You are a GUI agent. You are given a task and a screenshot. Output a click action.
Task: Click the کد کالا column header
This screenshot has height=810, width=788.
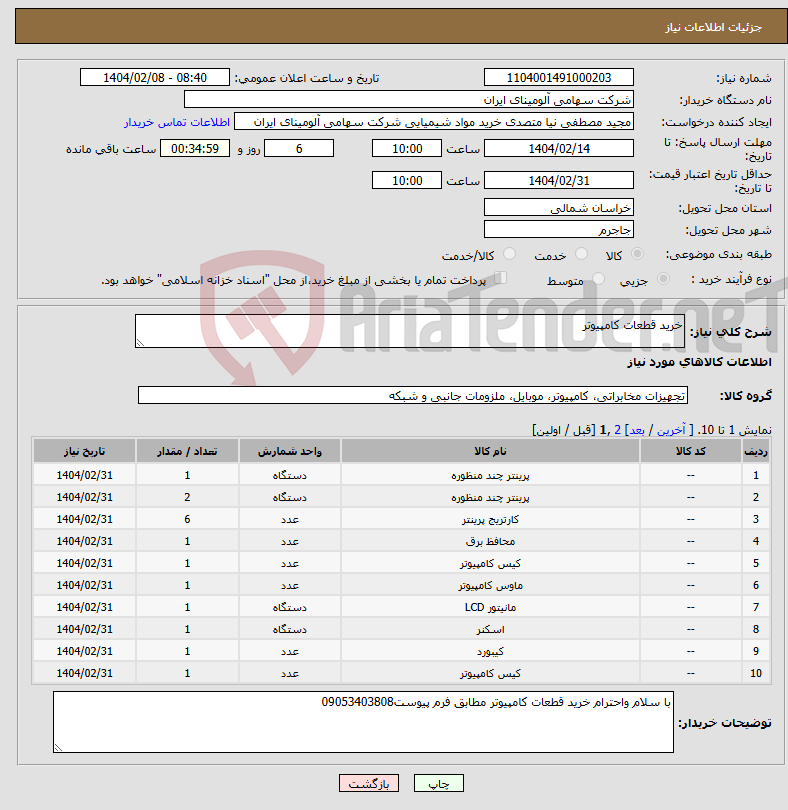(690, 451)
